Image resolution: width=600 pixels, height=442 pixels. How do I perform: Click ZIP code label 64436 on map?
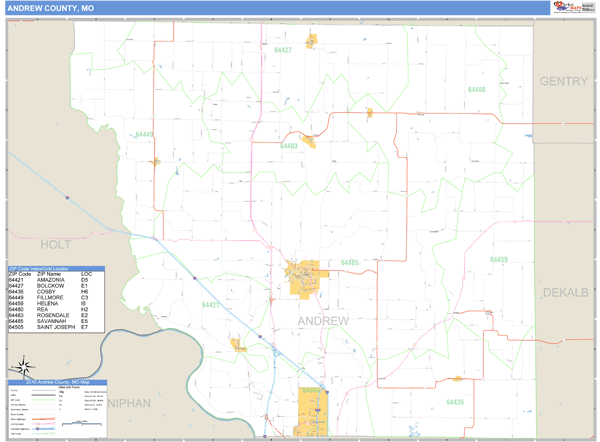(x=455, y=402)
